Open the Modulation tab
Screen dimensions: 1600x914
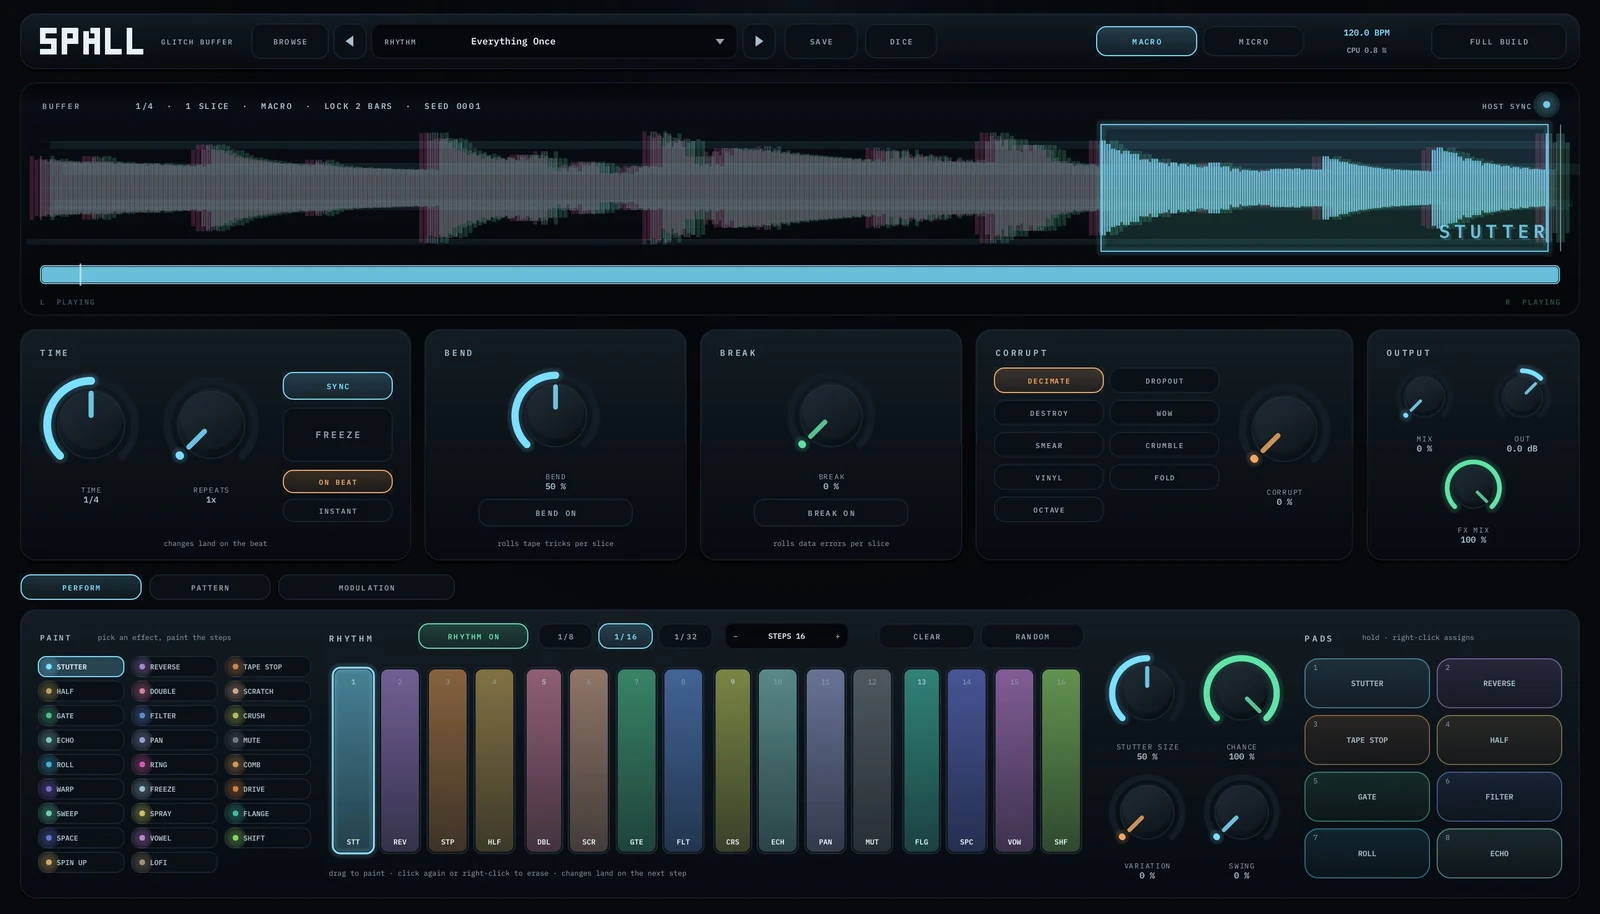[366, 587]
